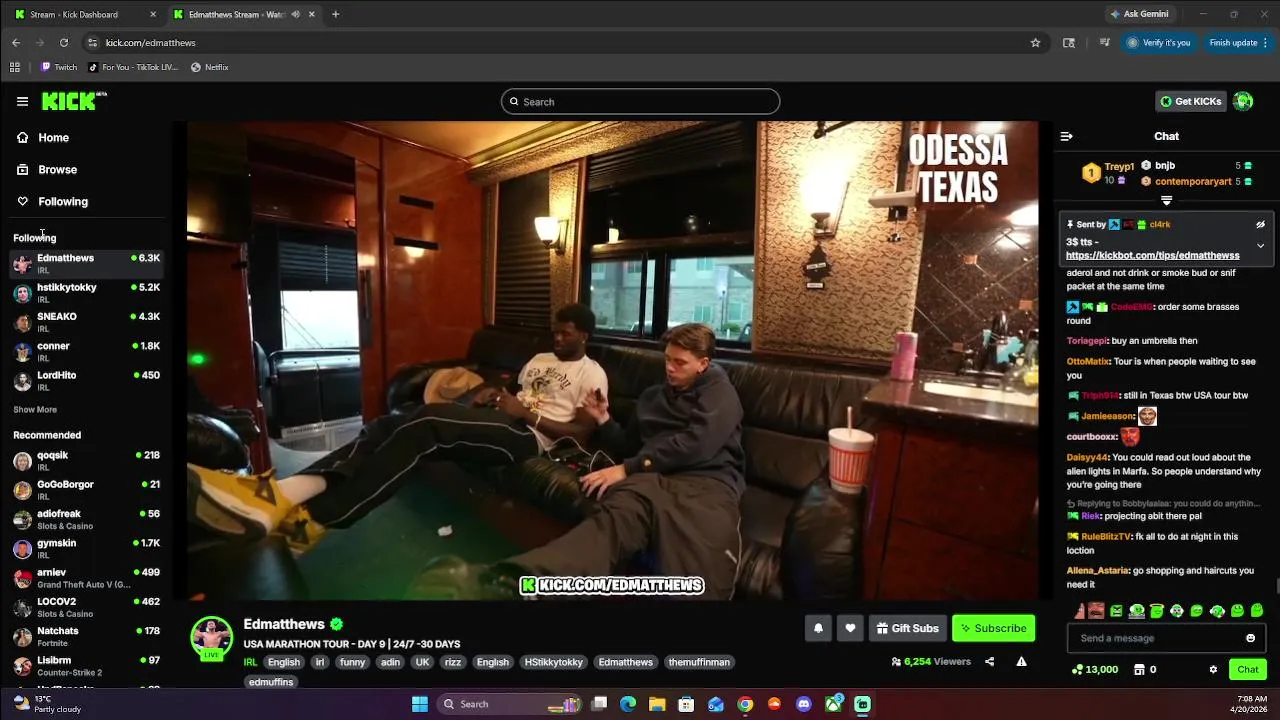
Task: Open Microsoft Edge from the taskbar
Action: click(628, 704)
